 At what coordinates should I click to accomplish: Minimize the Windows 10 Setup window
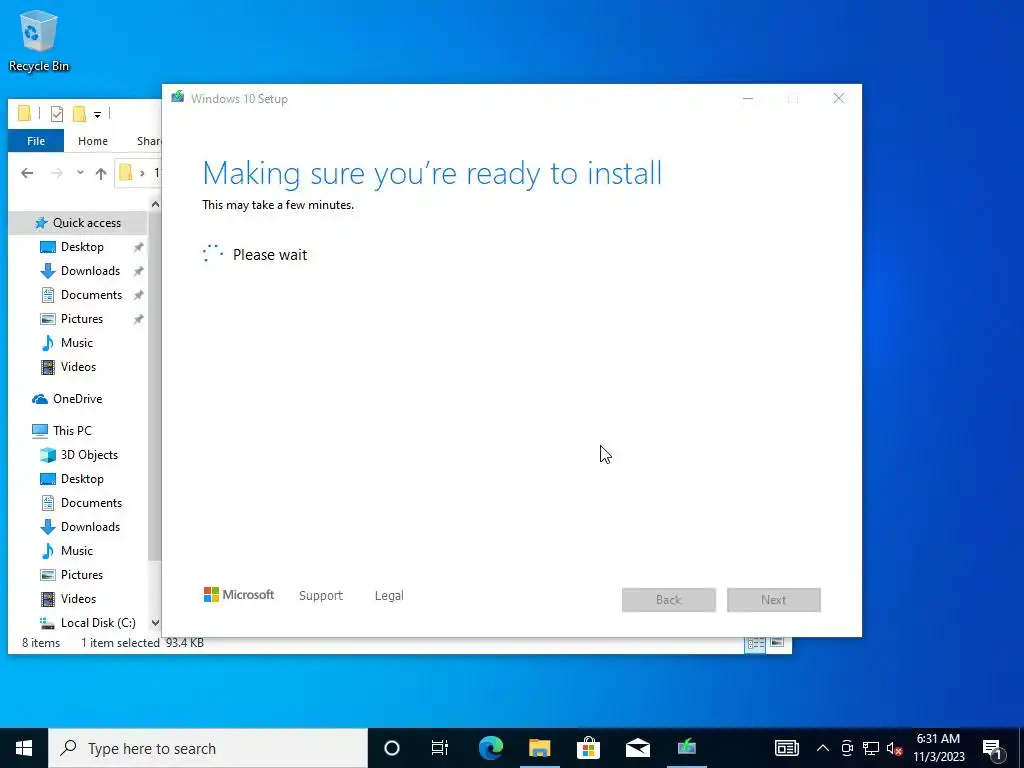pos(748,99)
